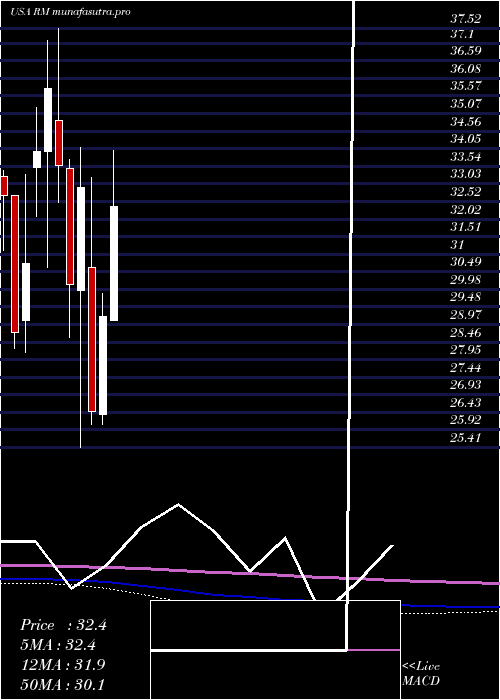500x700 pixels.
Task: Click the 28.46 price axis label
Action: [466, 333]
